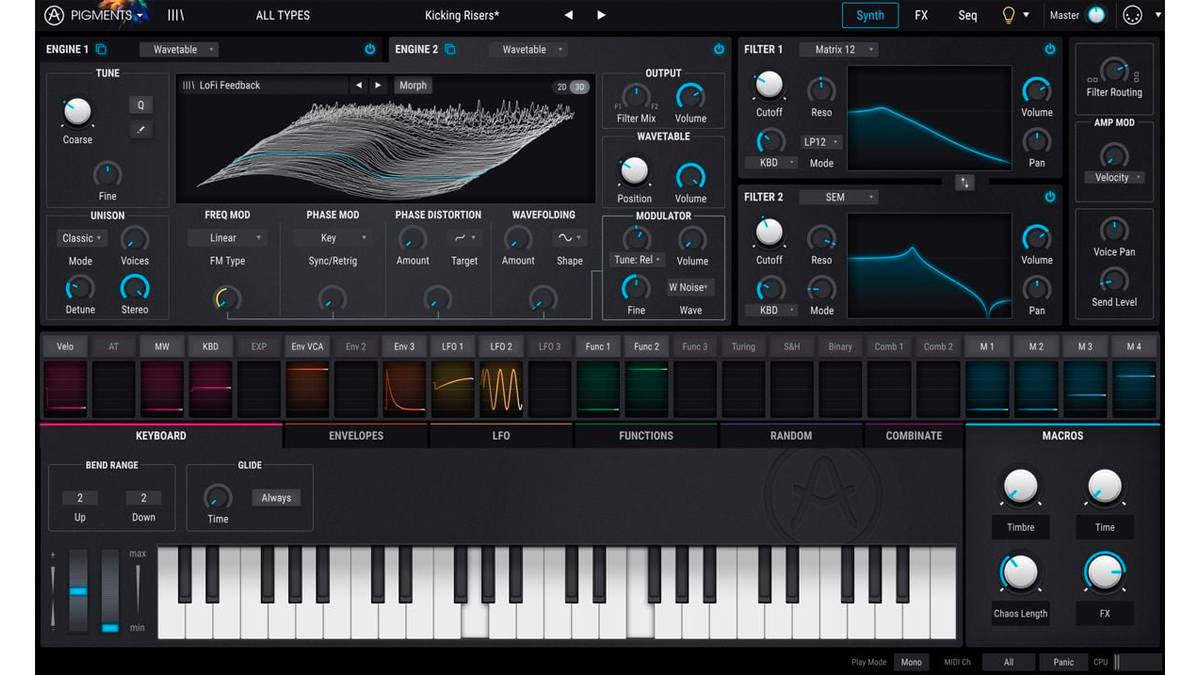Open Engine 2 Wavetable type dropdown
Screen dimensions: 1200x675
coord(528,49)
